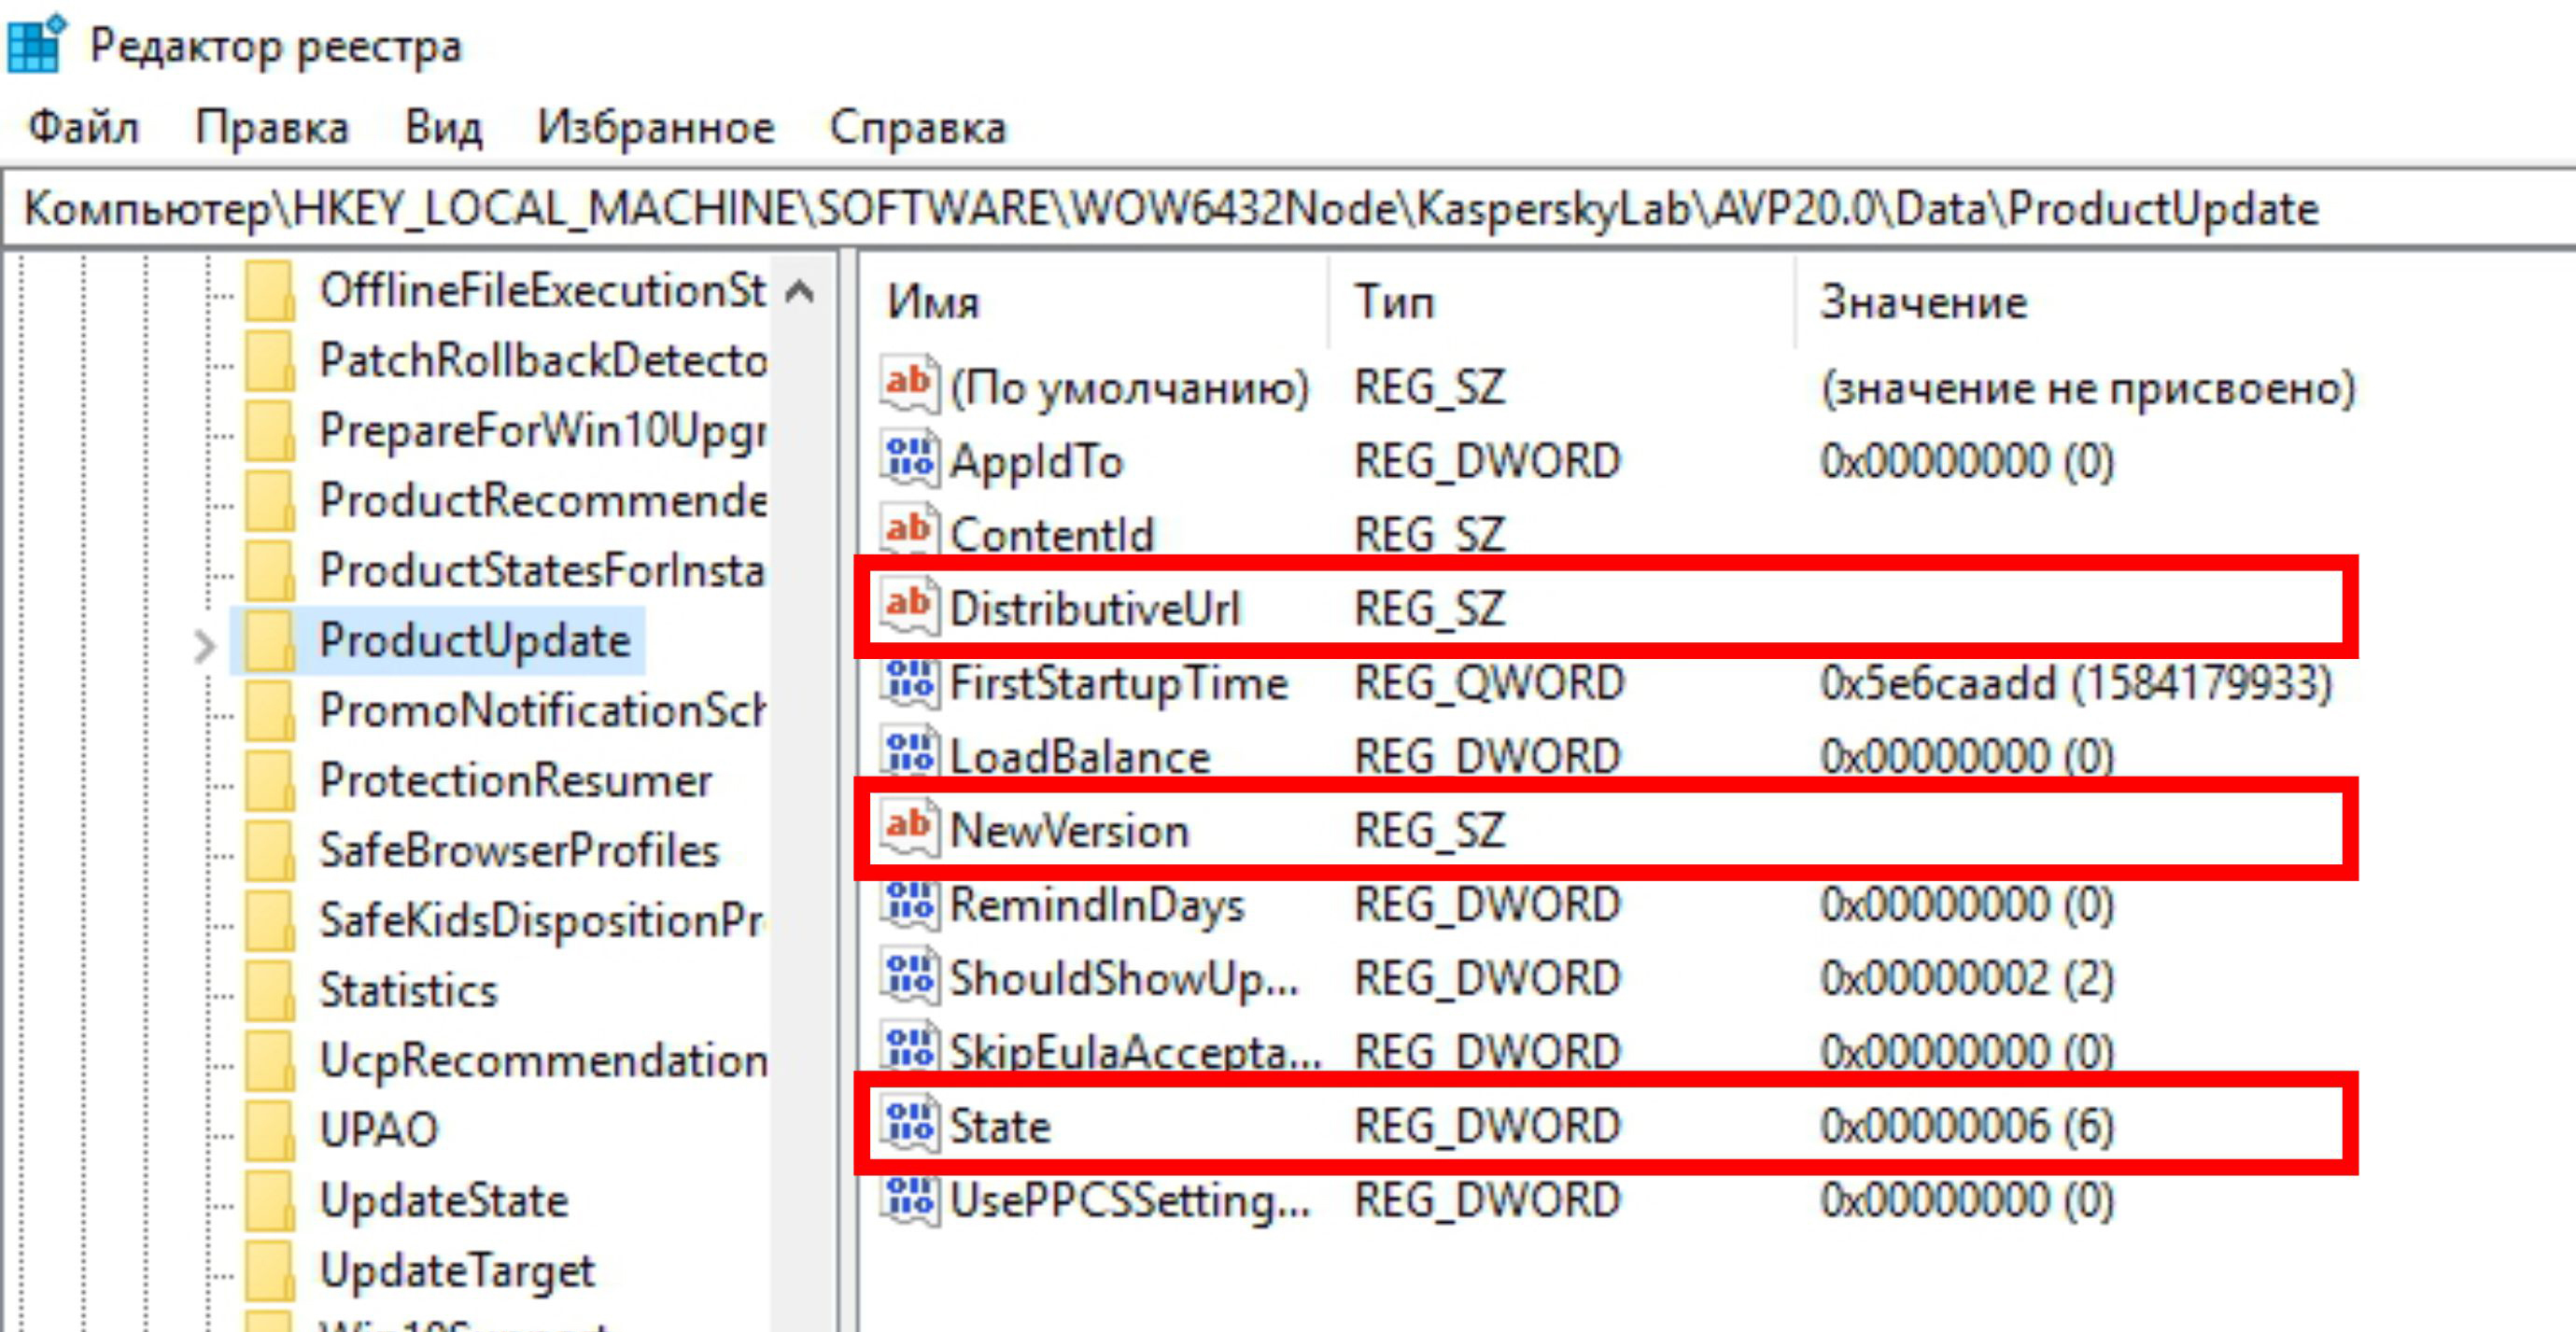Open the Справка menu
2576x1332 pixels.
tap(917, 128)
